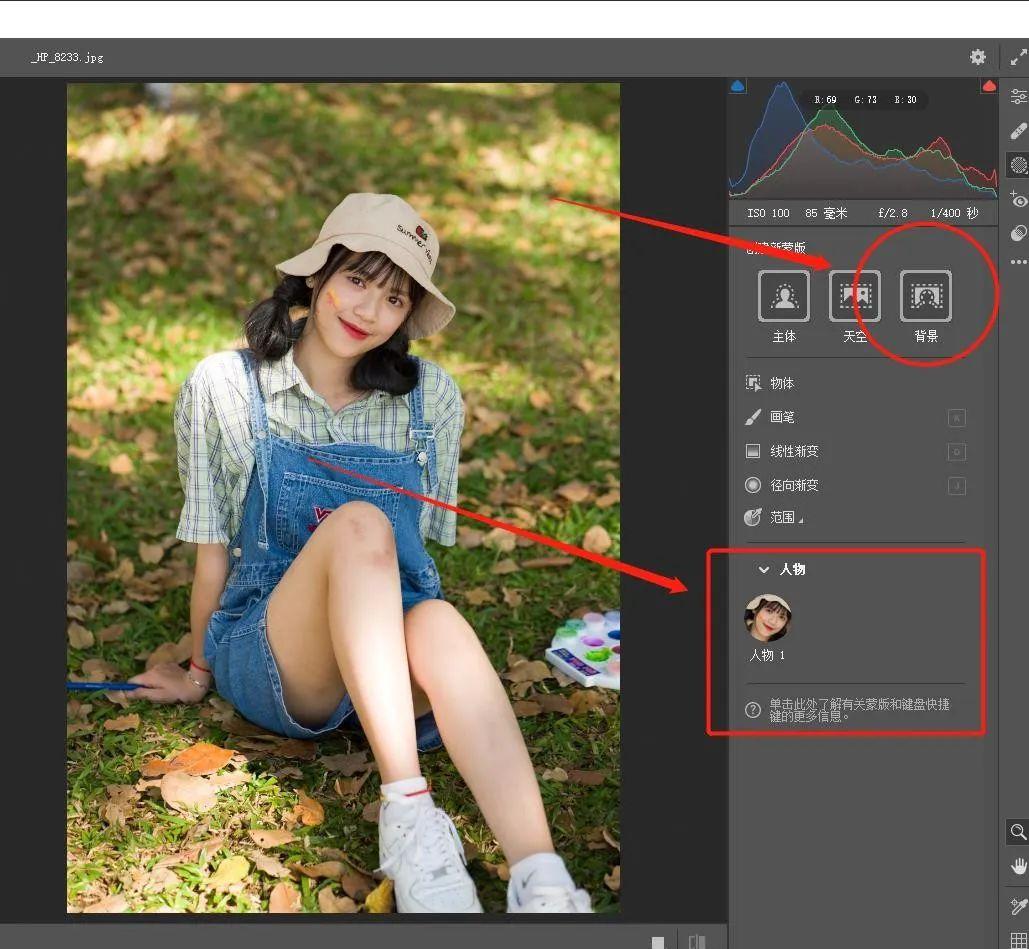Select the Sky (天空) mask option

tap(854, 296)
